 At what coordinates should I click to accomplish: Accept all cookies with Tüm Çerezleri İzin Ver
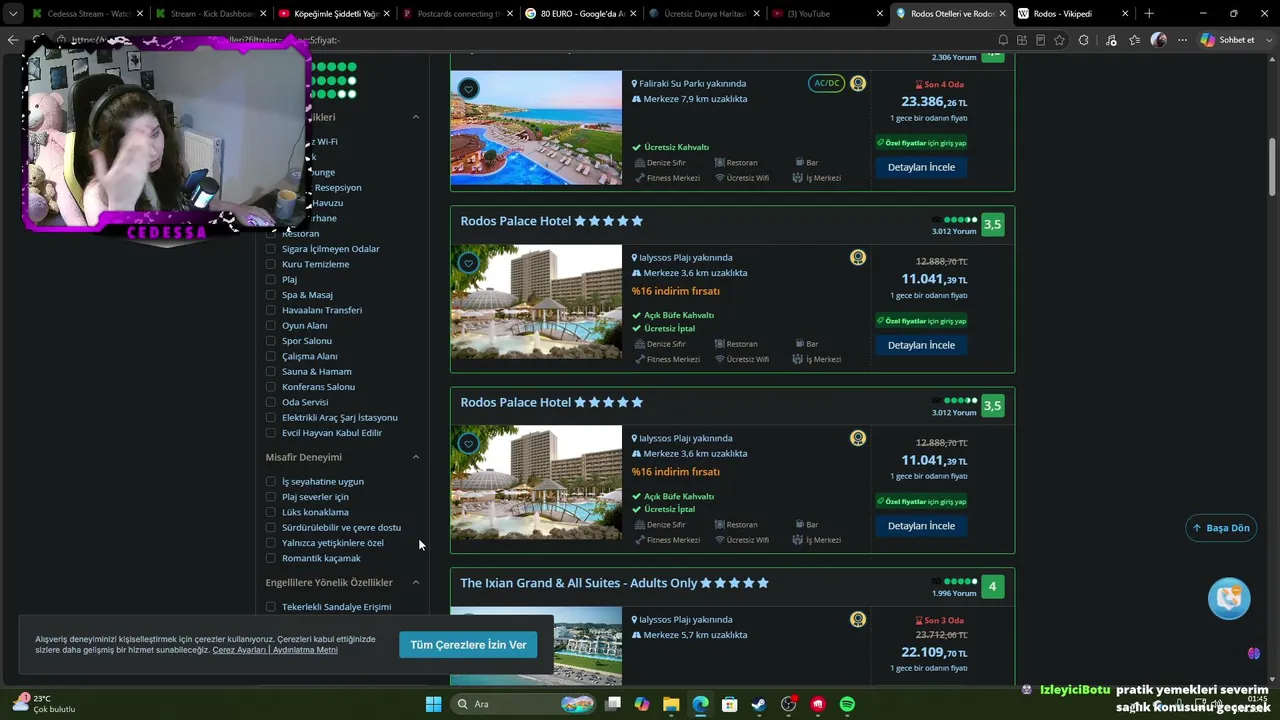point(468,645)
